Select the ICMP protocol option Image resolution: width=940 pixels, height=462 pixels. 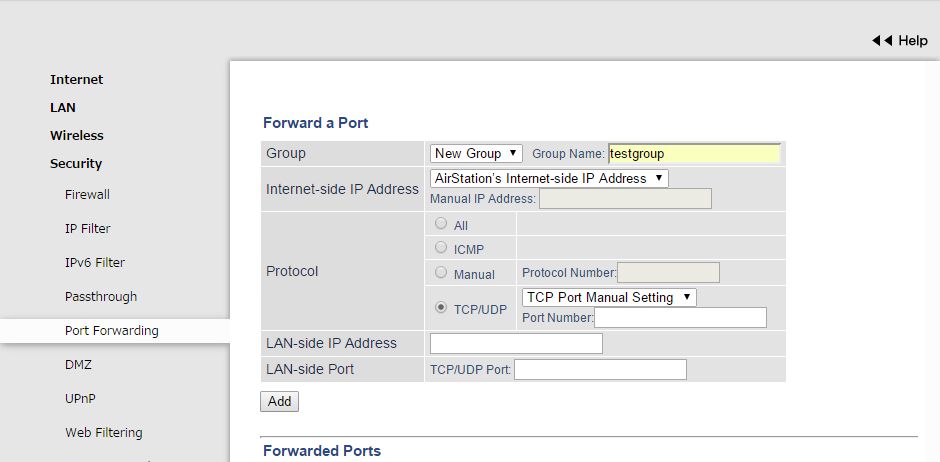click(x=441, y=247)
